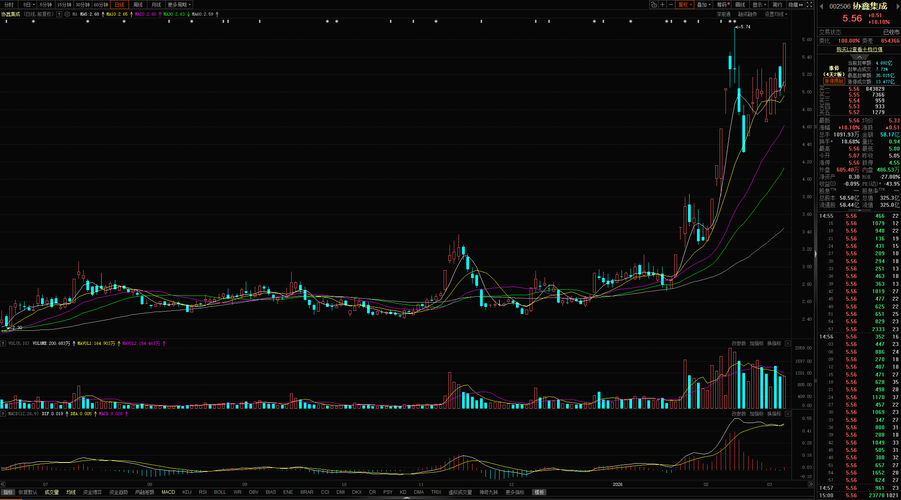The width and height of the screenshot is (901, 500).
Task: Open the 更多周期 dropdown
Action: [x=179, y=5]
